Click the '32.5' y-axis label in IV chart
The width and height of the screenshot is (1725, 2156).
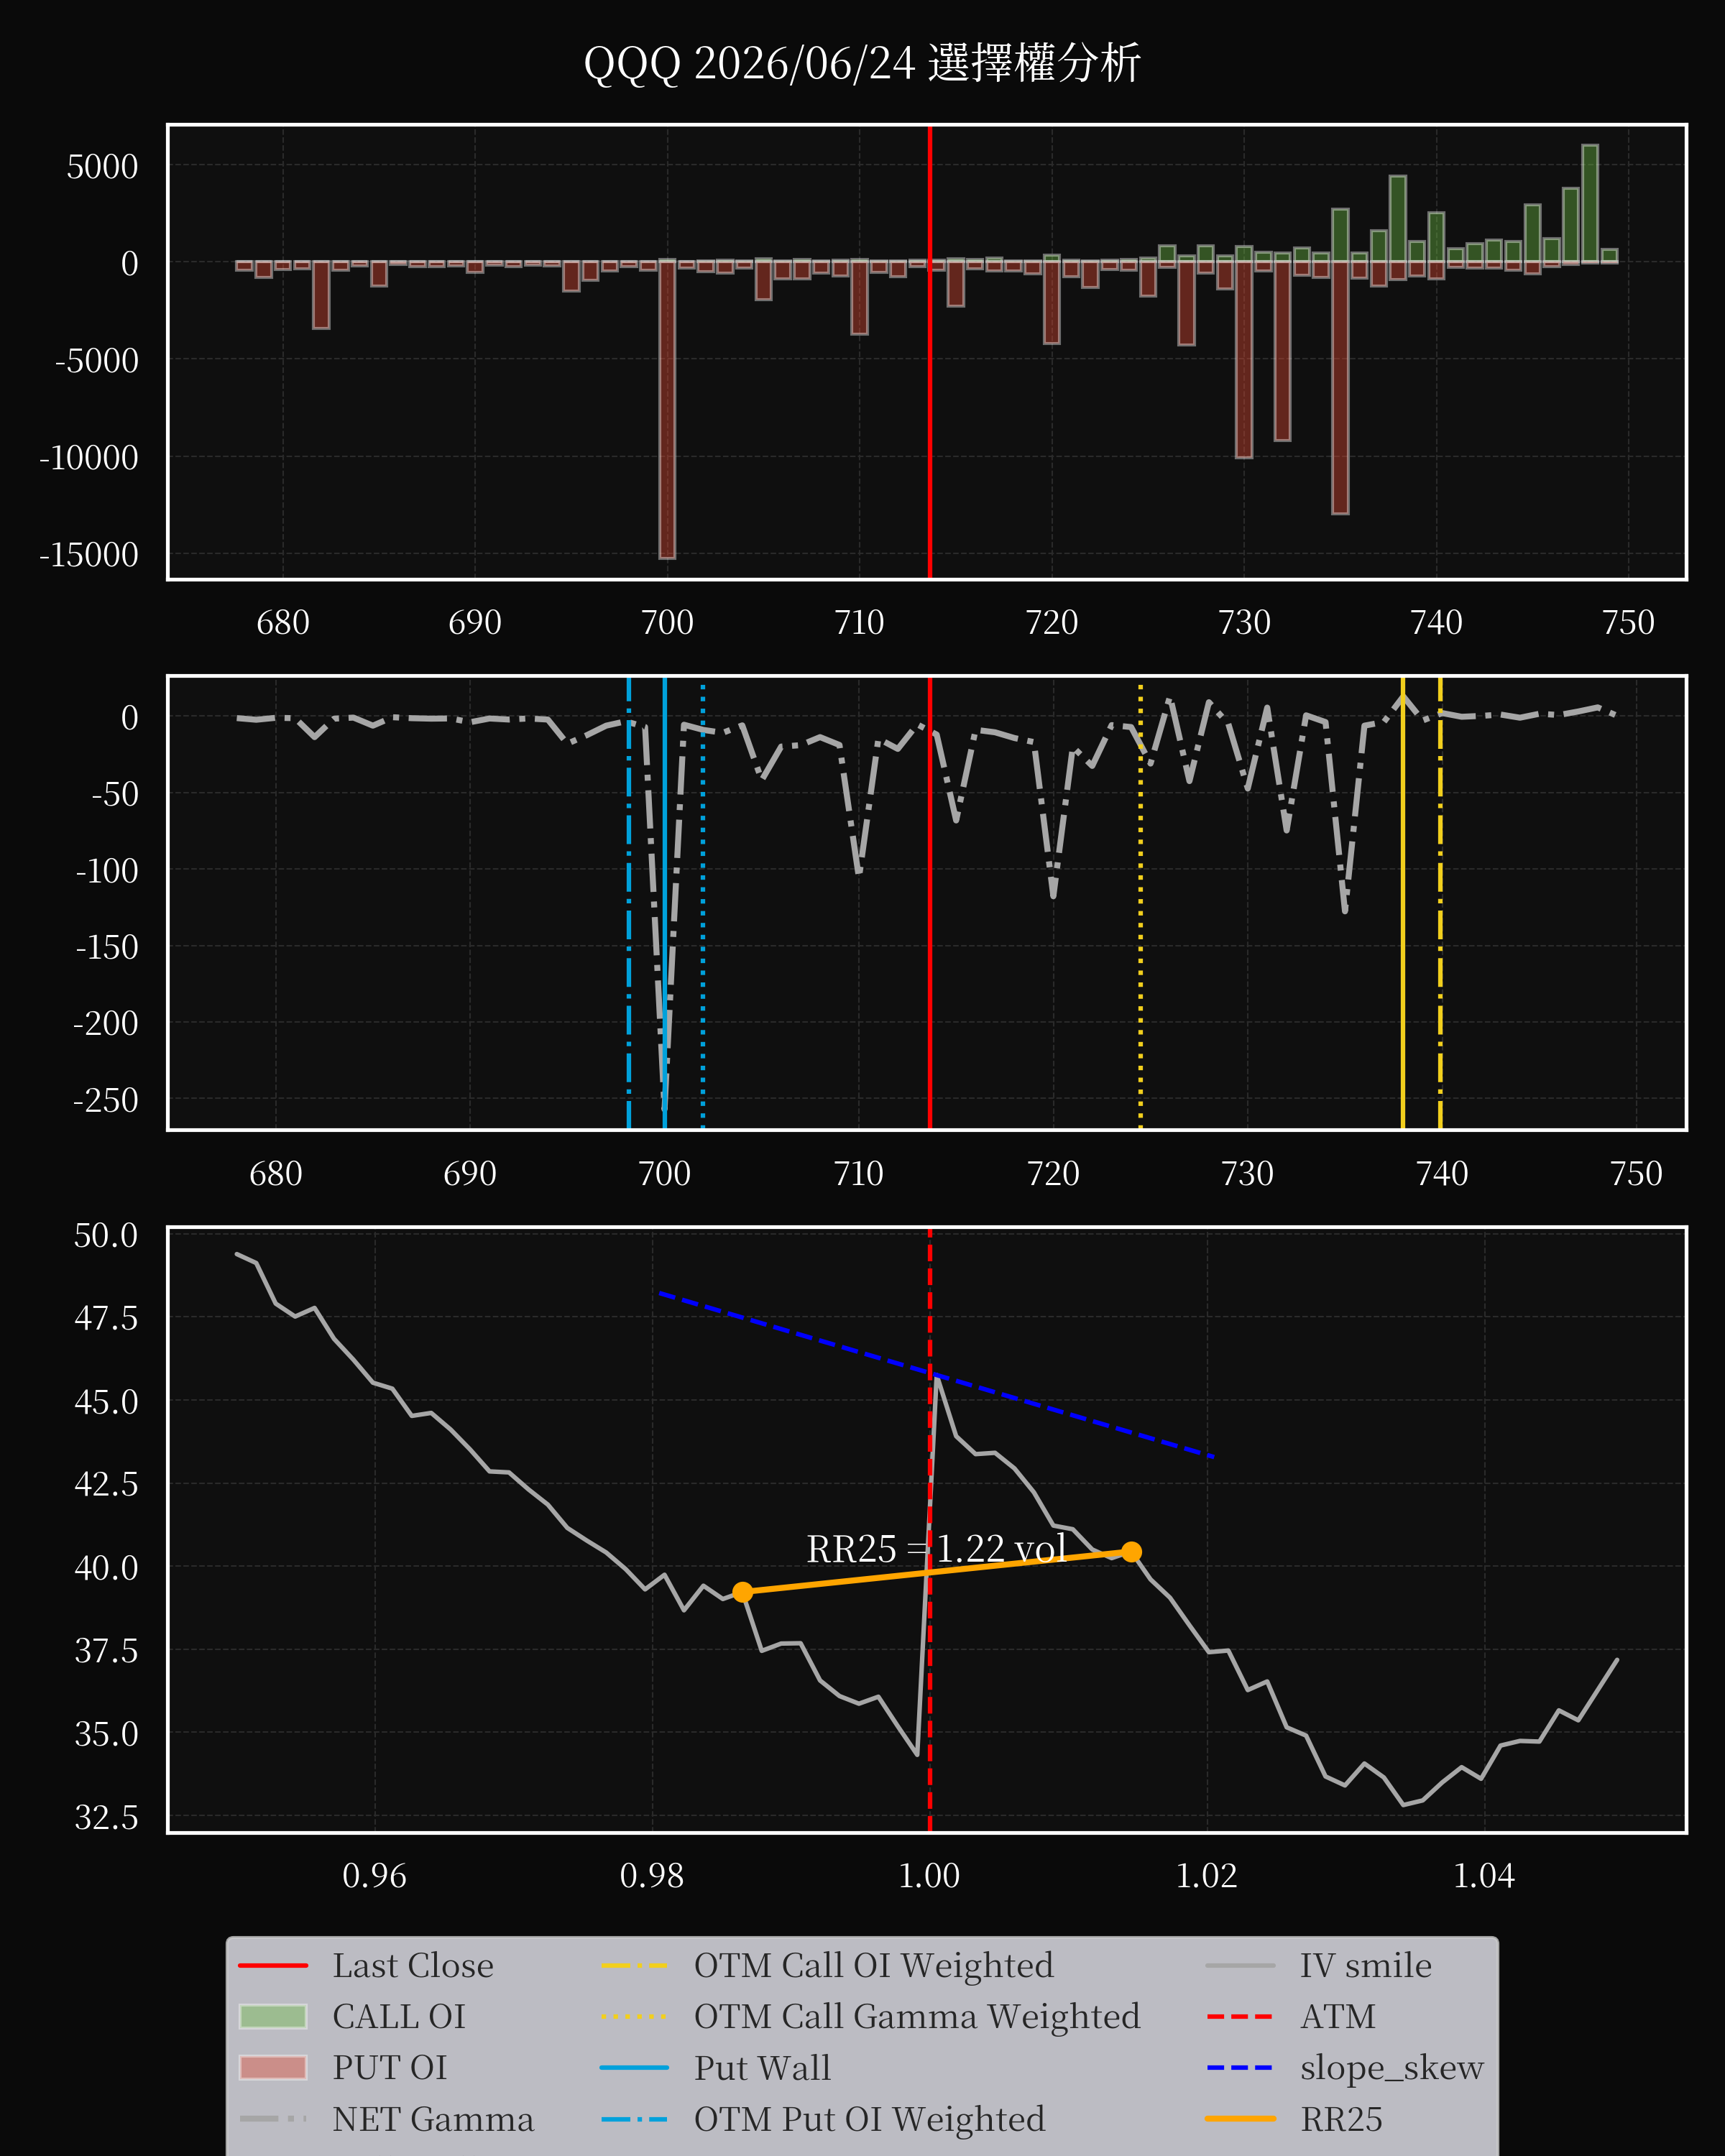[x=106, y=1817]
